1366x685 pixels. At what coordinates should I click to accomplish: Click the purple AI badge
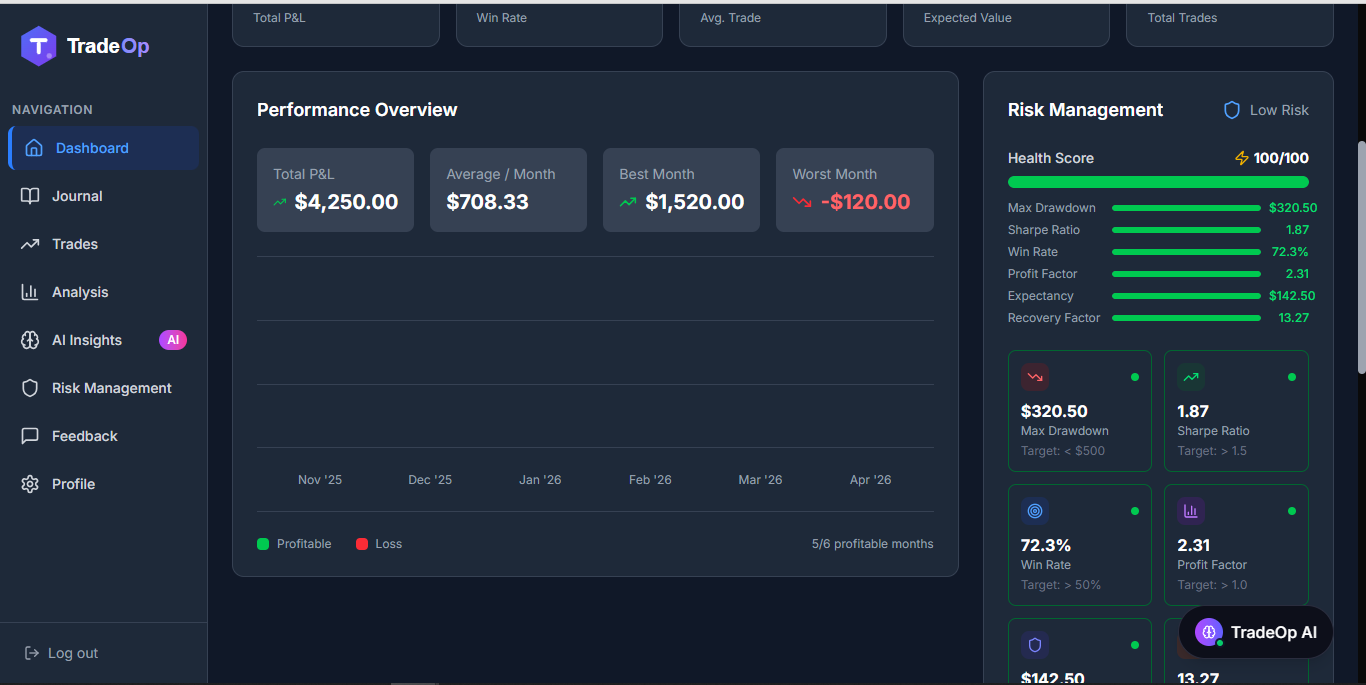click(173, 340)
